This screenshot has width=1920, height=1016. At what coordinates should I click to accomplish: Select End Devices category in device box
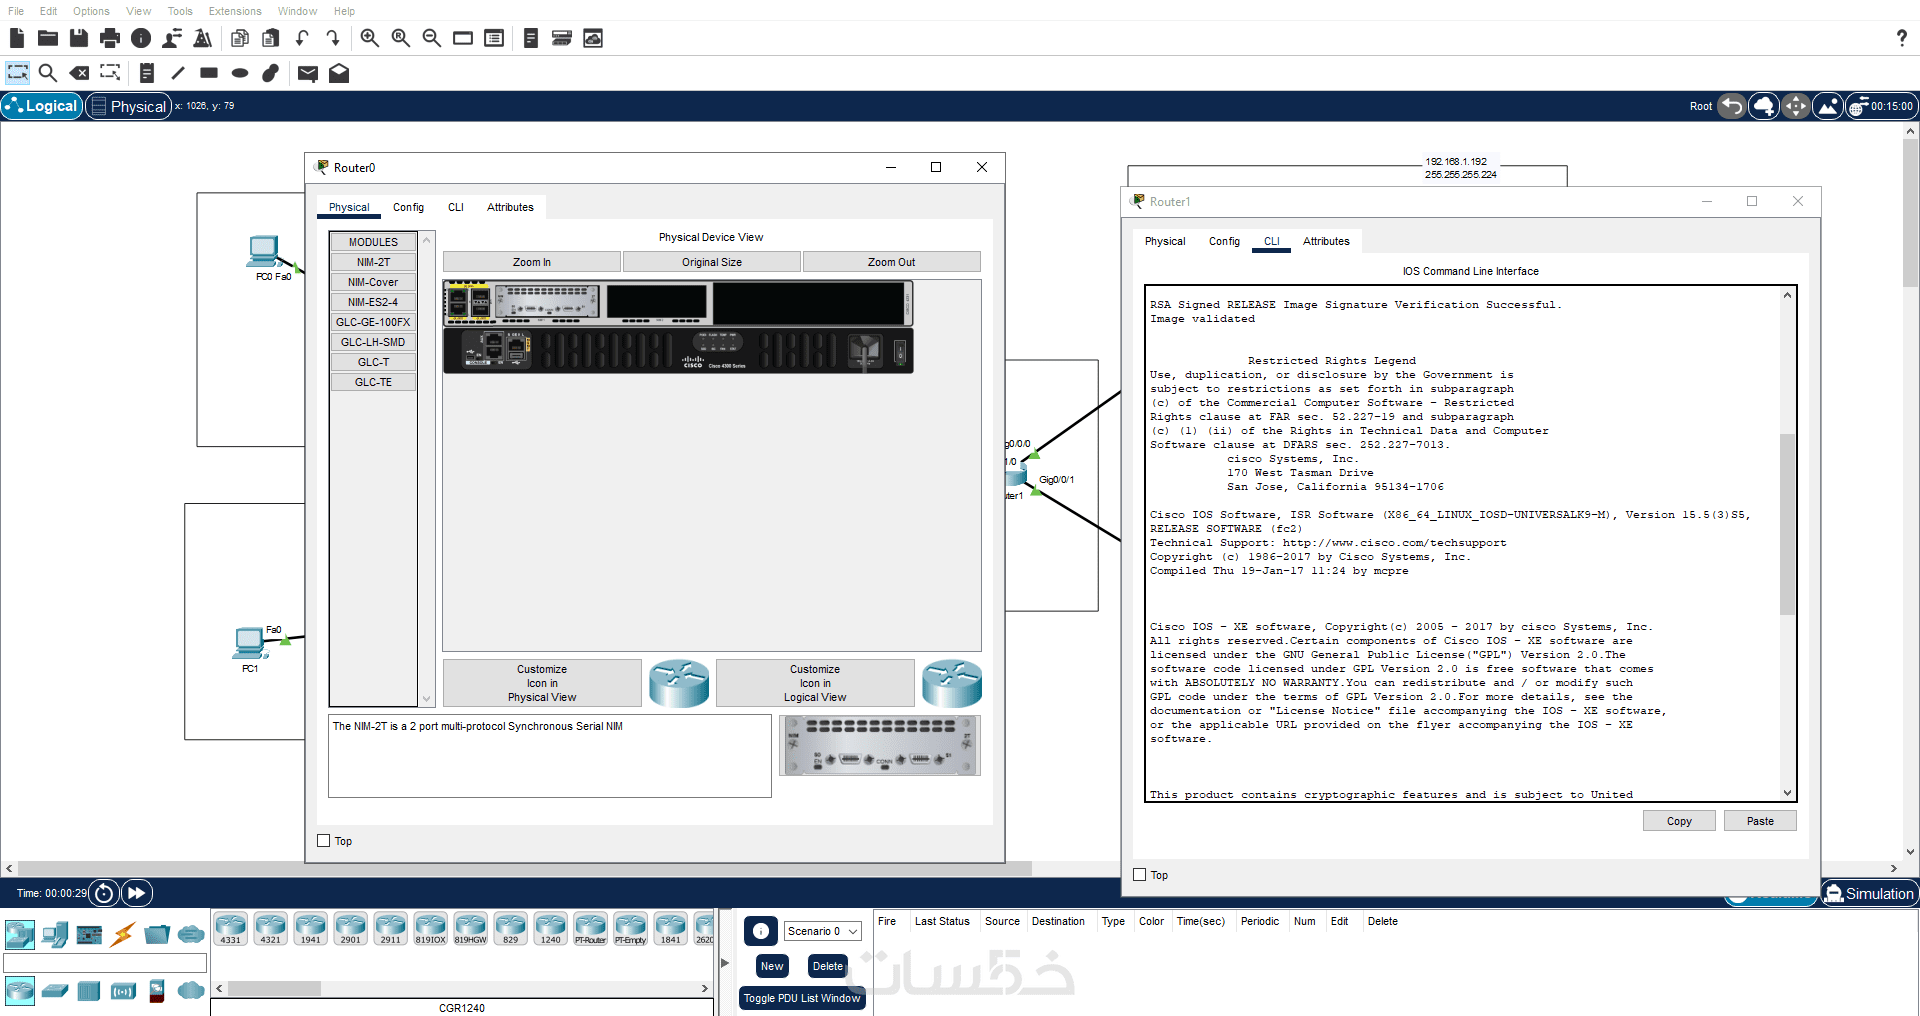[x=55, y=935]
